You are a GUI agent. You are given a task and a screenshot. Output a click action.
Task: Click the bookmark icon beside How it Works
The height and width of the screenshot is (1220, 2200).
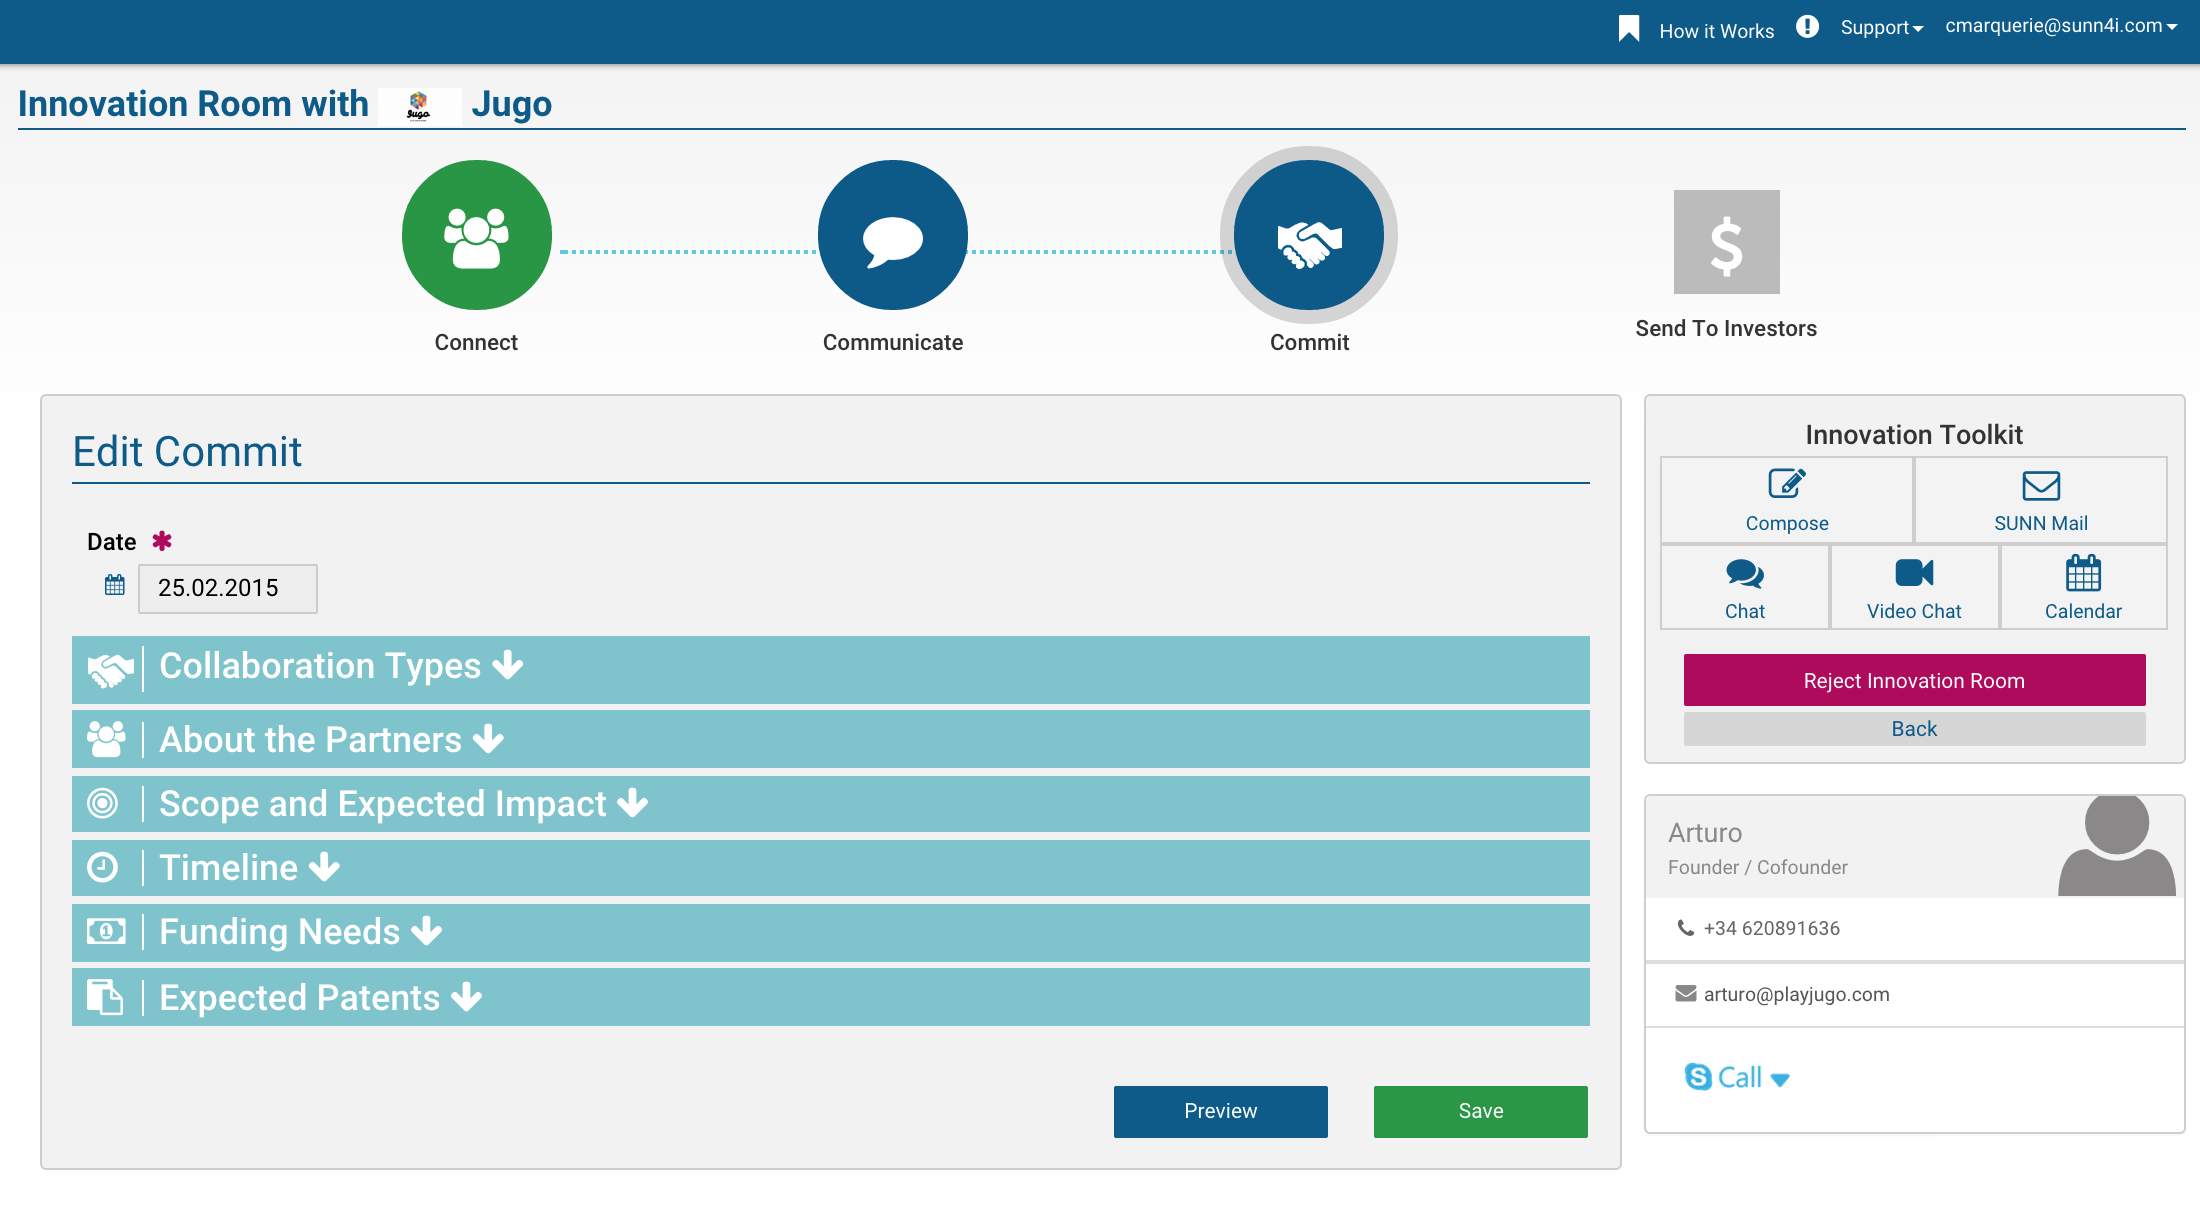[x=1629, y=29]
